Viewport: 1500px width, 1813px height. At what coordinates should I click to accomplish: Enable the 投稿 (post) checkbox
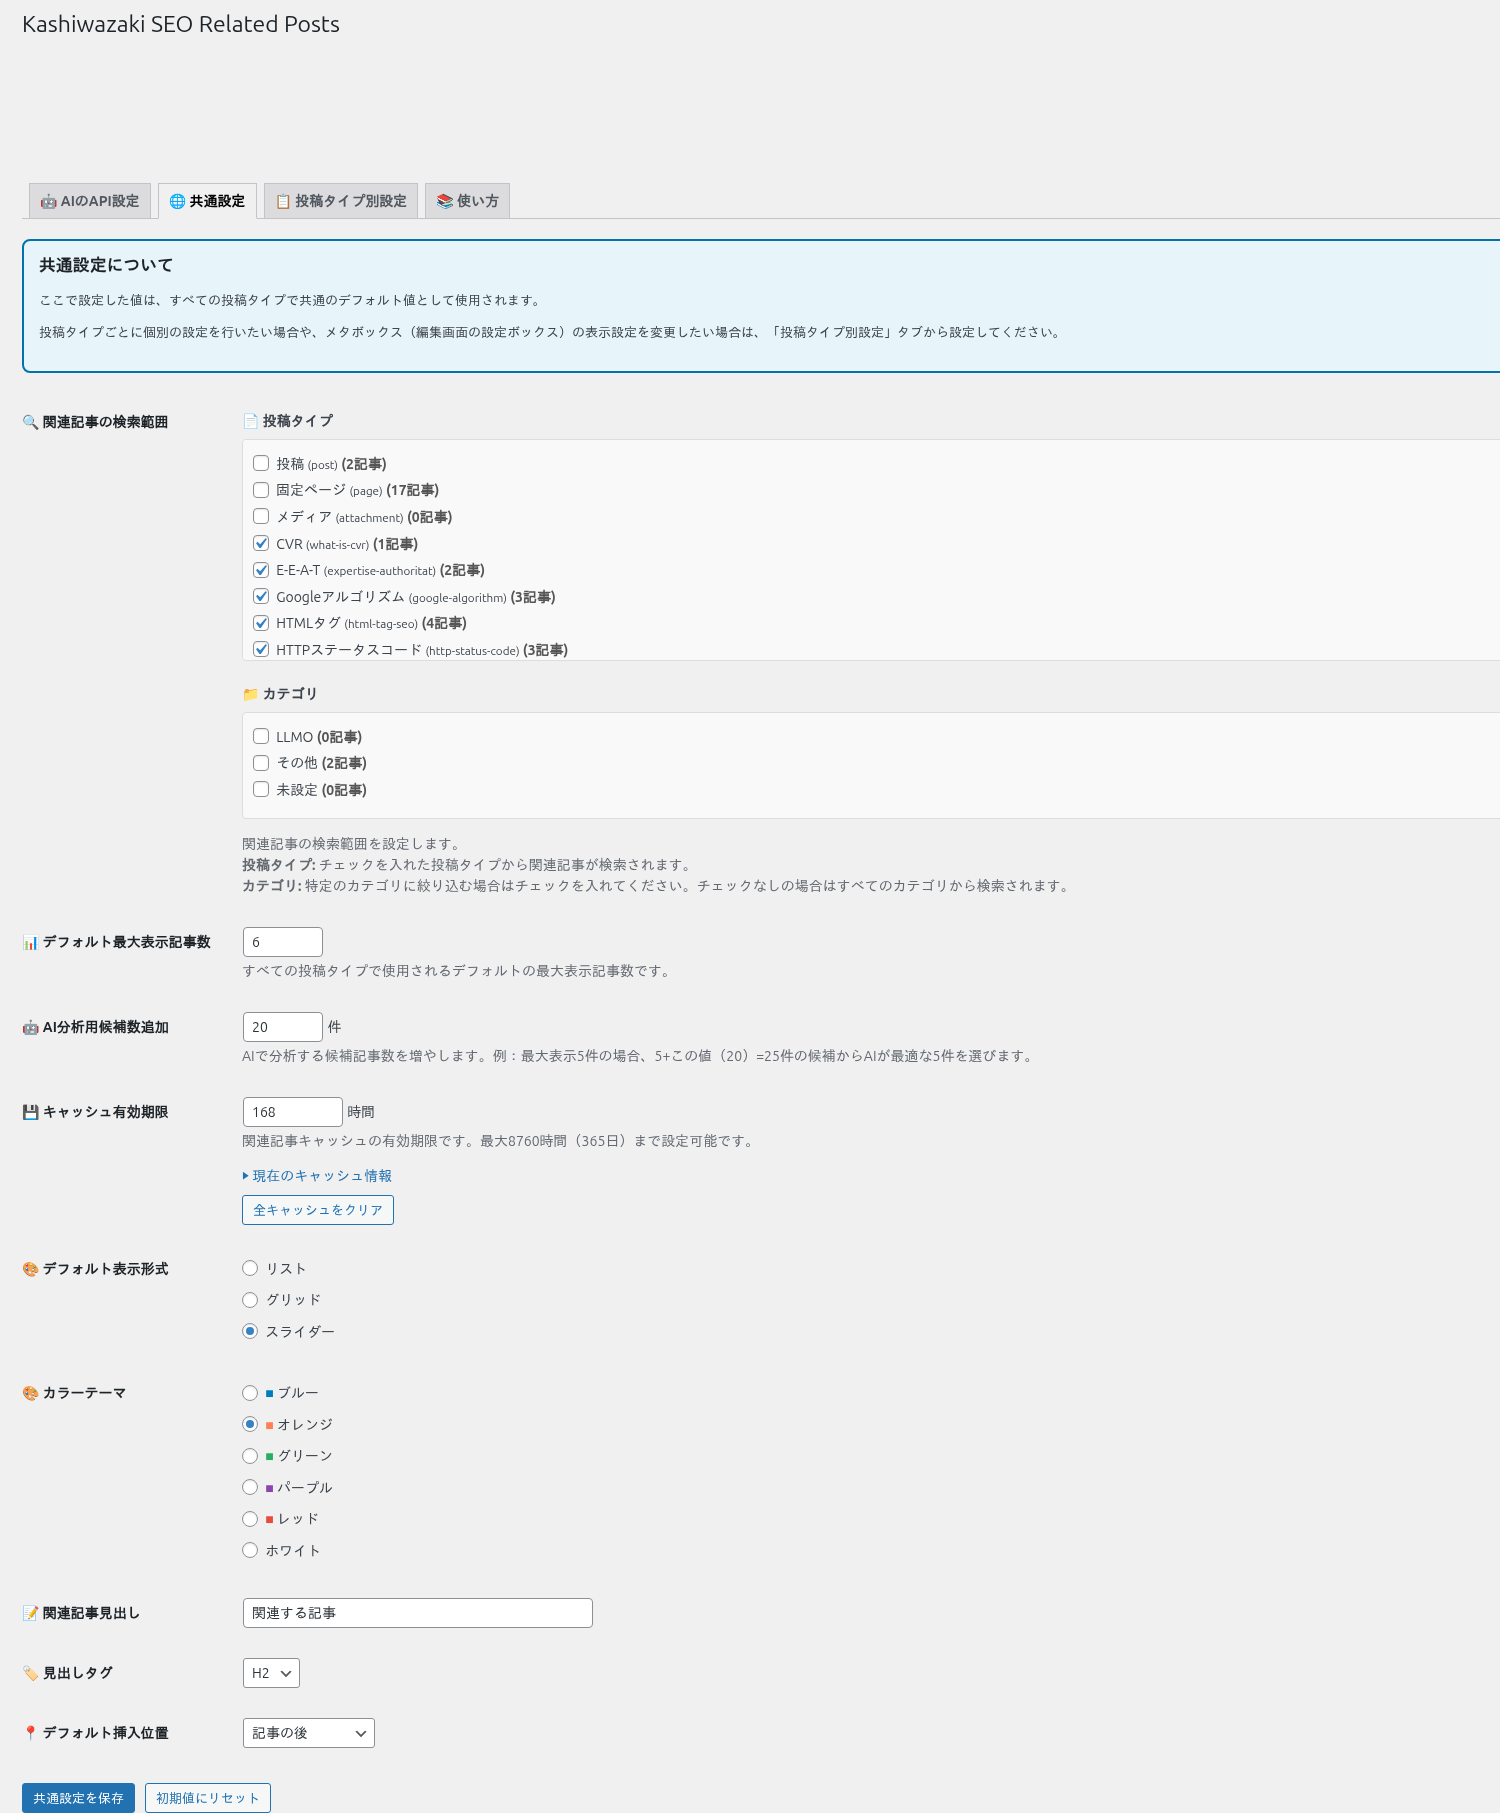click(261, 464)
